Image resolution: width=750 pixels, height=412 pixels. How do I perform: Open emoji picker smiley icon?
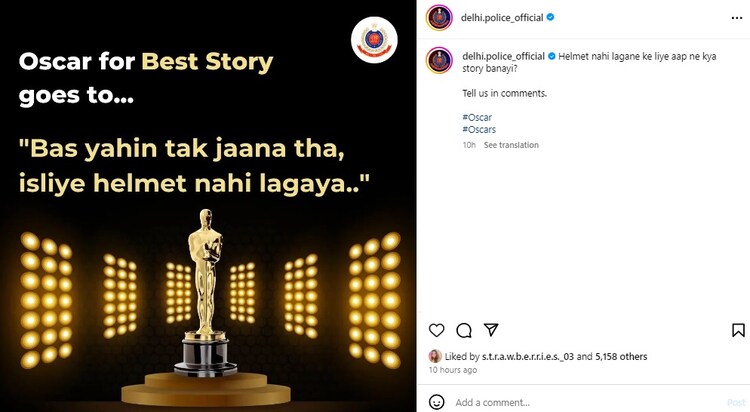point(436,402)
